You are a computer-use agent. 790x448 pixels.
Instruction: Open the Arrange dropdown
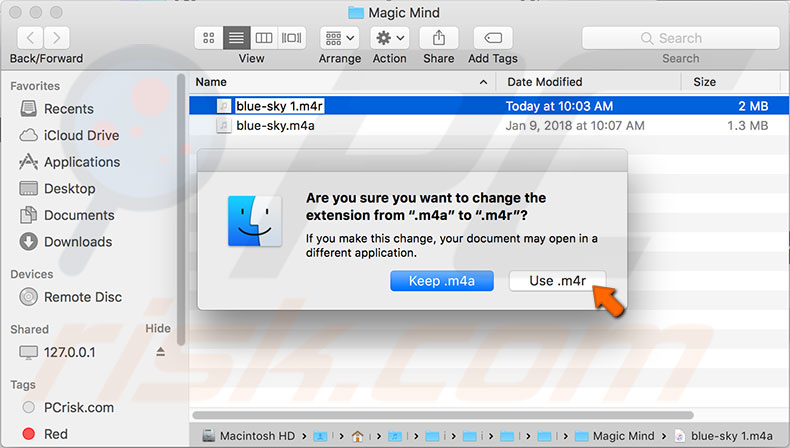[x=339, y=38]
